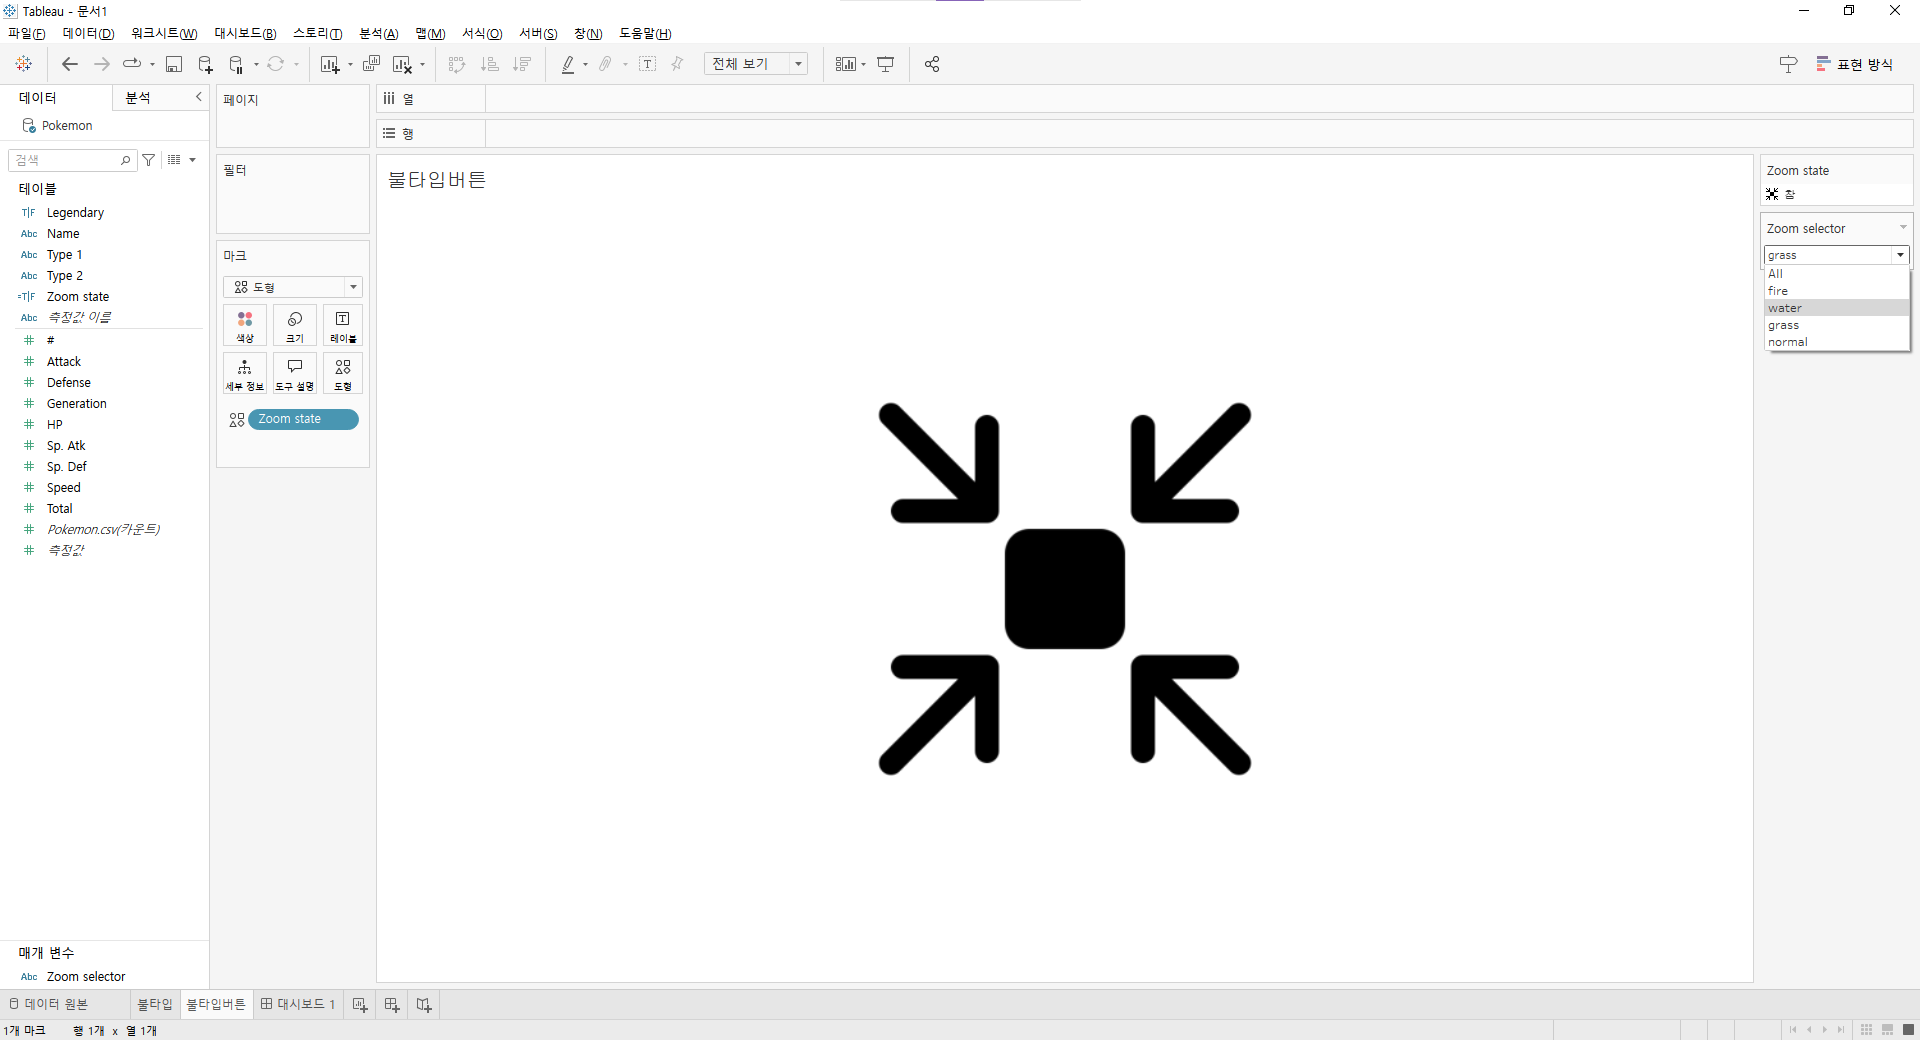Expand the highlight pen dropdown arrow
Image resolution: width=1920 pixels, height=1040 pixels.
[x=585, y=65]
